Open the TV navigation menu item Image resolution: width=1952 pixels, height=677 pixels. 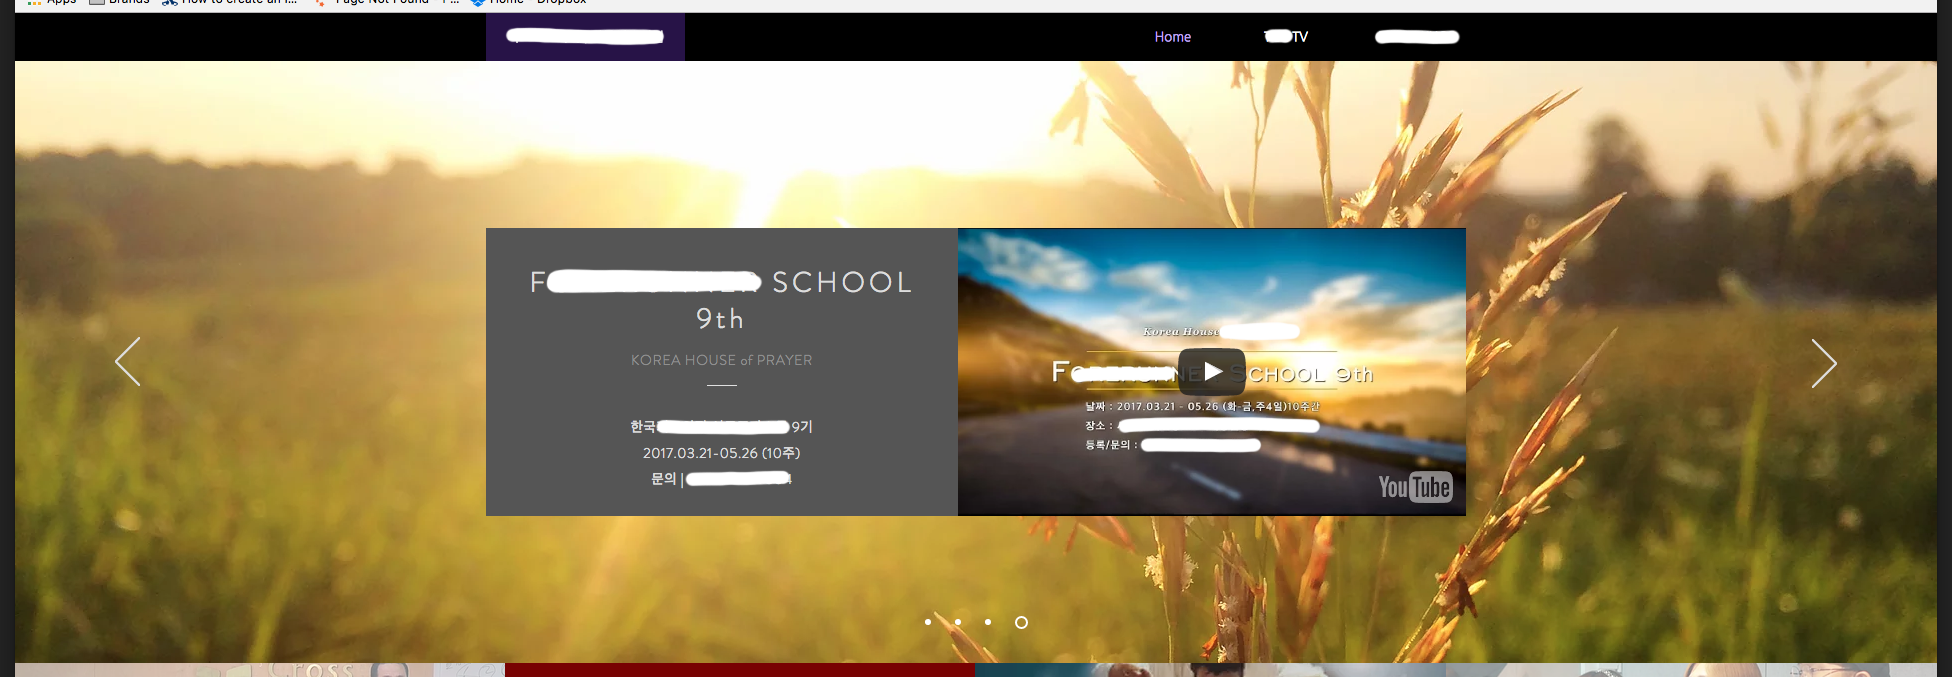(x=1286, y=37)
